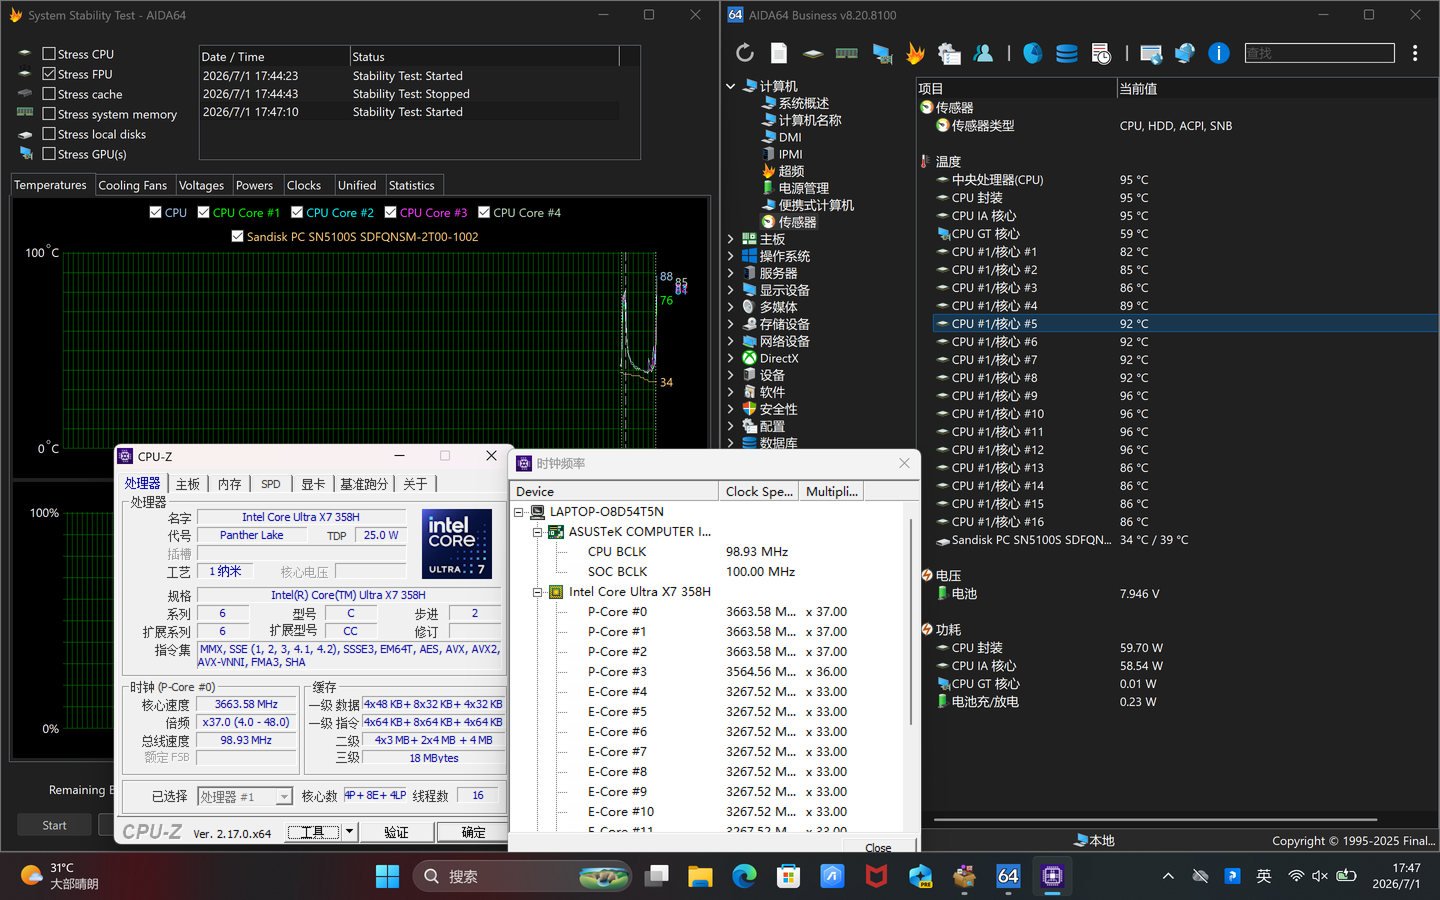Open Microsoft Store from the taskbar
The image size is (1440, 900).
(788, 876)
